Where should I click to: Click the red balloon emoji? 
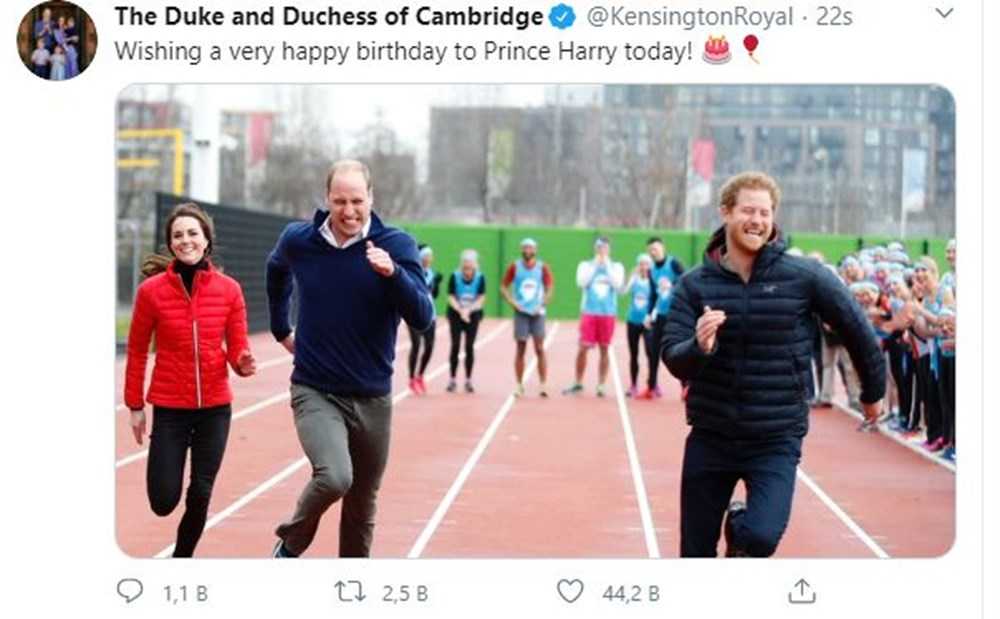(750, 48)
